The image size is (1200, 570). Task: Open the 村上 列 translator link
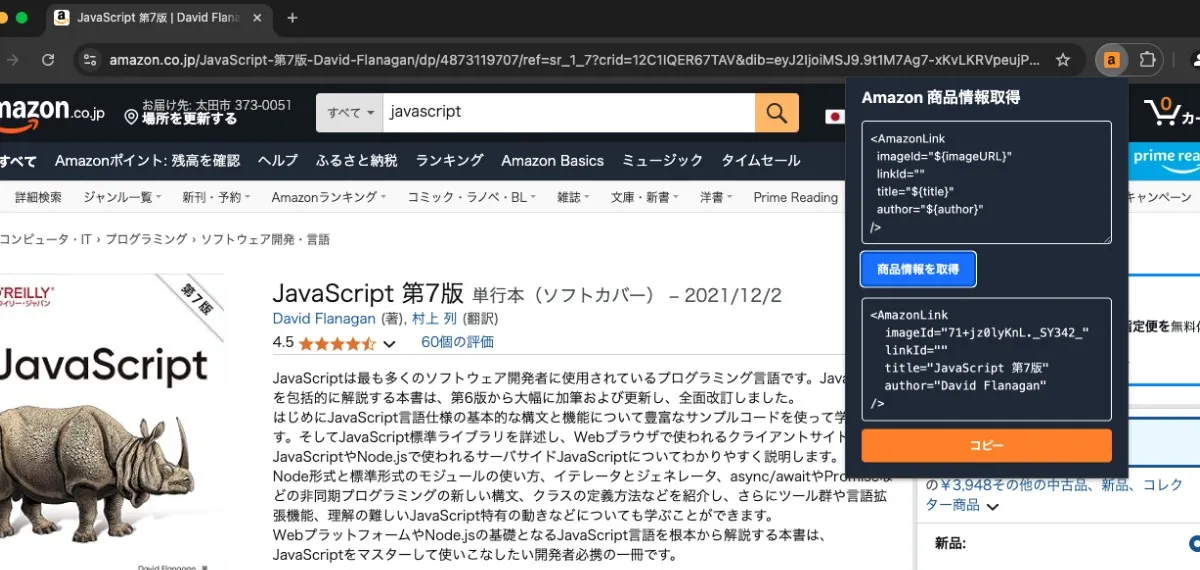[436, 319]
